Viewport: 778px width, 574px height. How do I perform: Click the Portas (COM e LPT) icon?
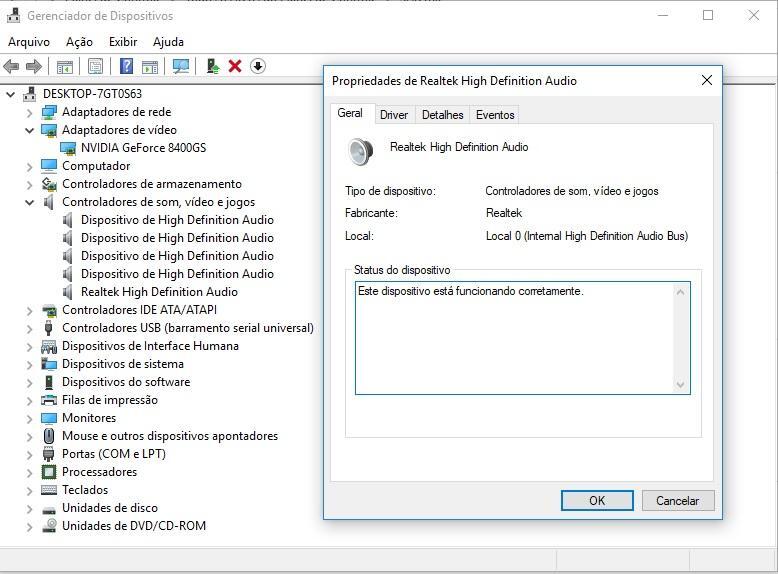(x=49, y=454)
